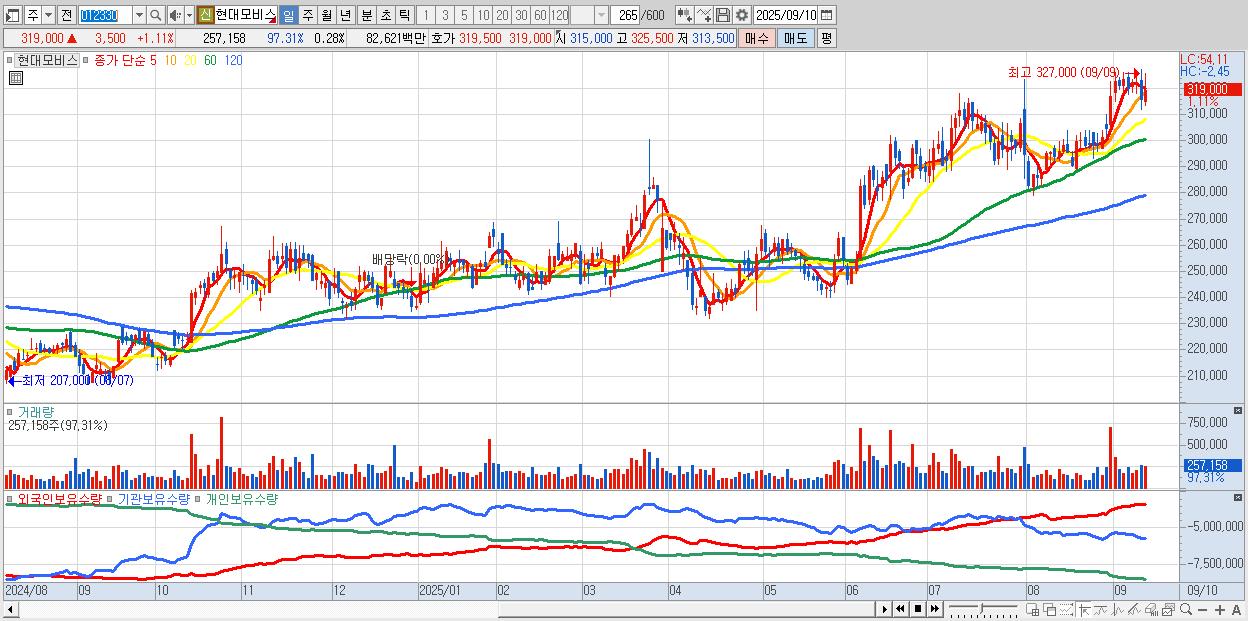Open the grid table icon under the 현대모비스 legend
Image resolution: width=1248 pixels, height=621 pixels.
click(16, 78)
